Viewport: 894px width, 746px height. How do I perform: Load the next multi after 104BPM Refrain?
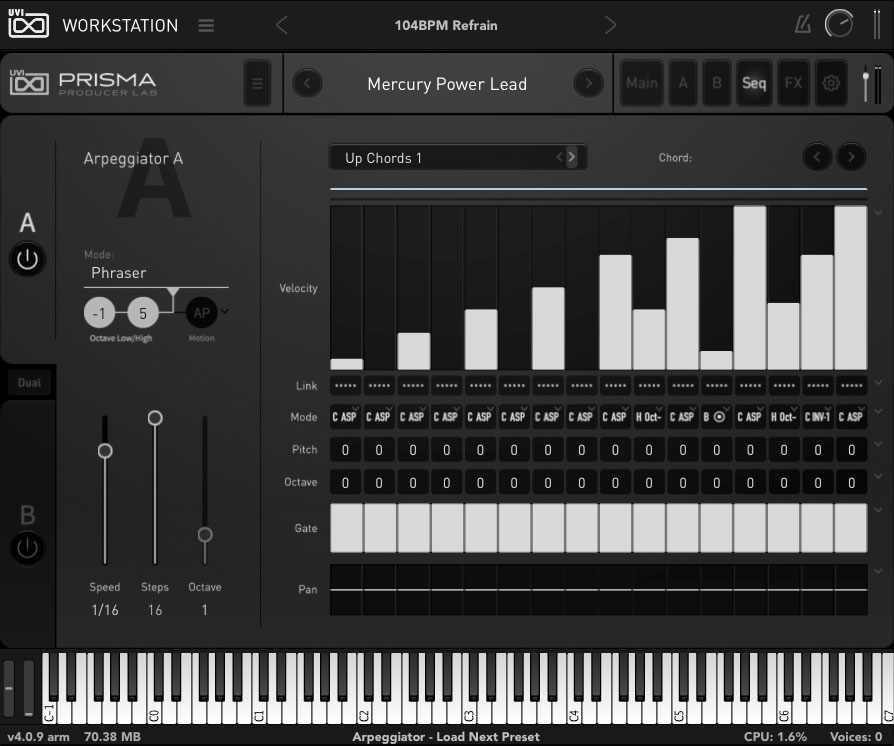[610, 25]
